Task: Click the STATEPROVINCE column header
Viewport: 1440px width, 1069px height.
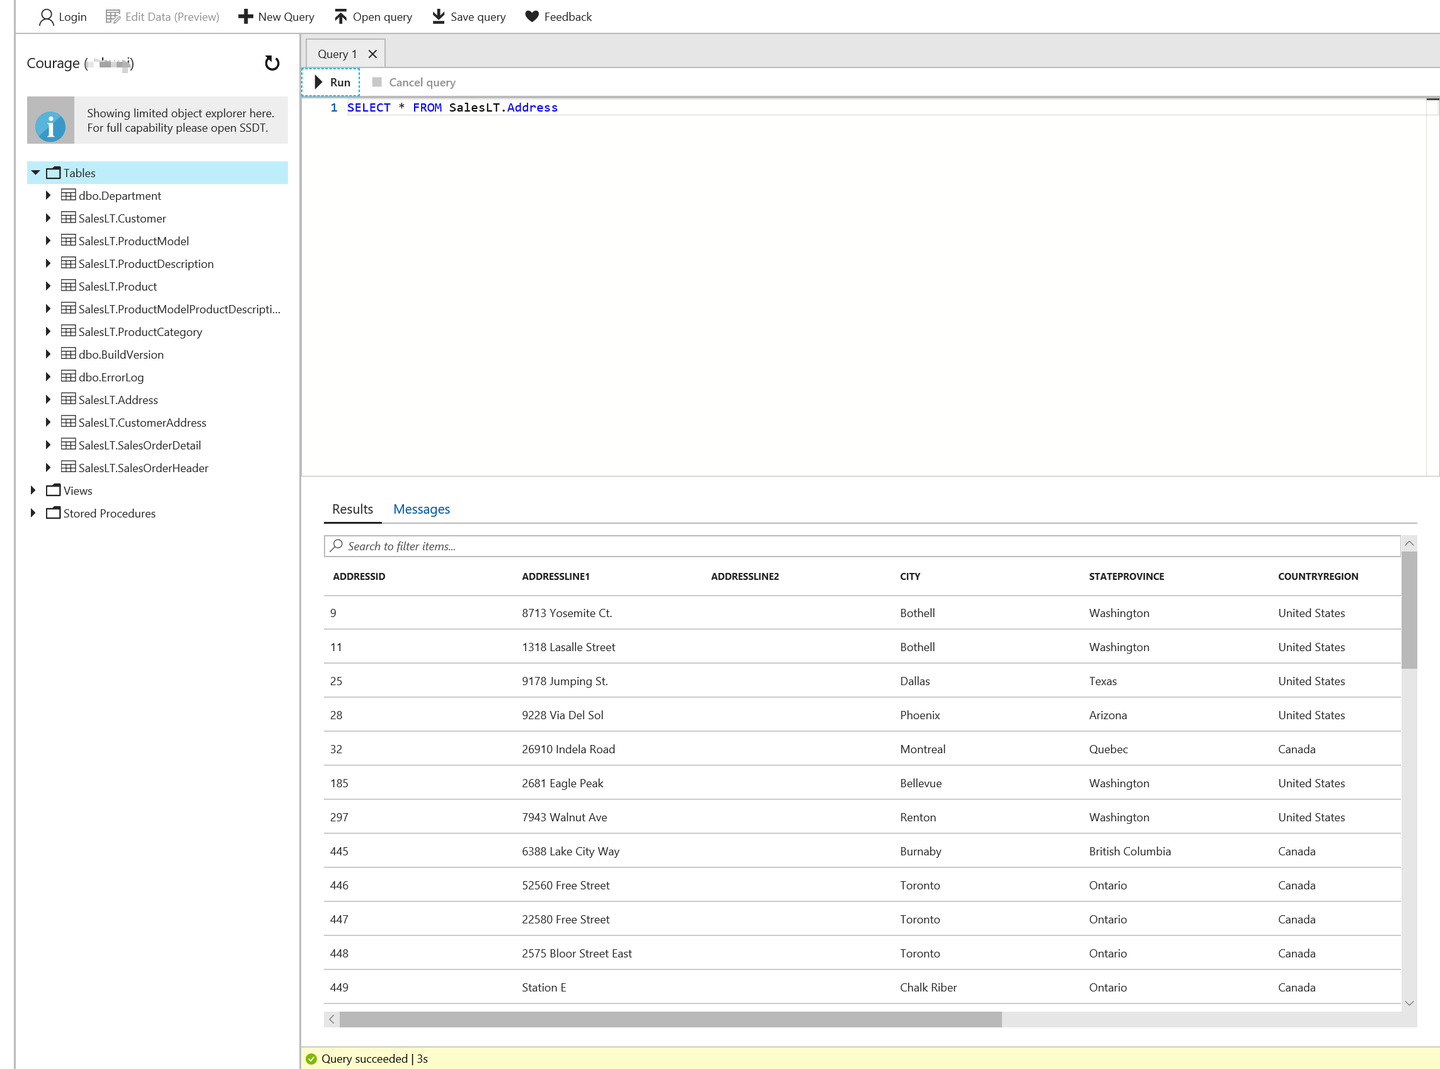Action: click(x=1126, y=577)
